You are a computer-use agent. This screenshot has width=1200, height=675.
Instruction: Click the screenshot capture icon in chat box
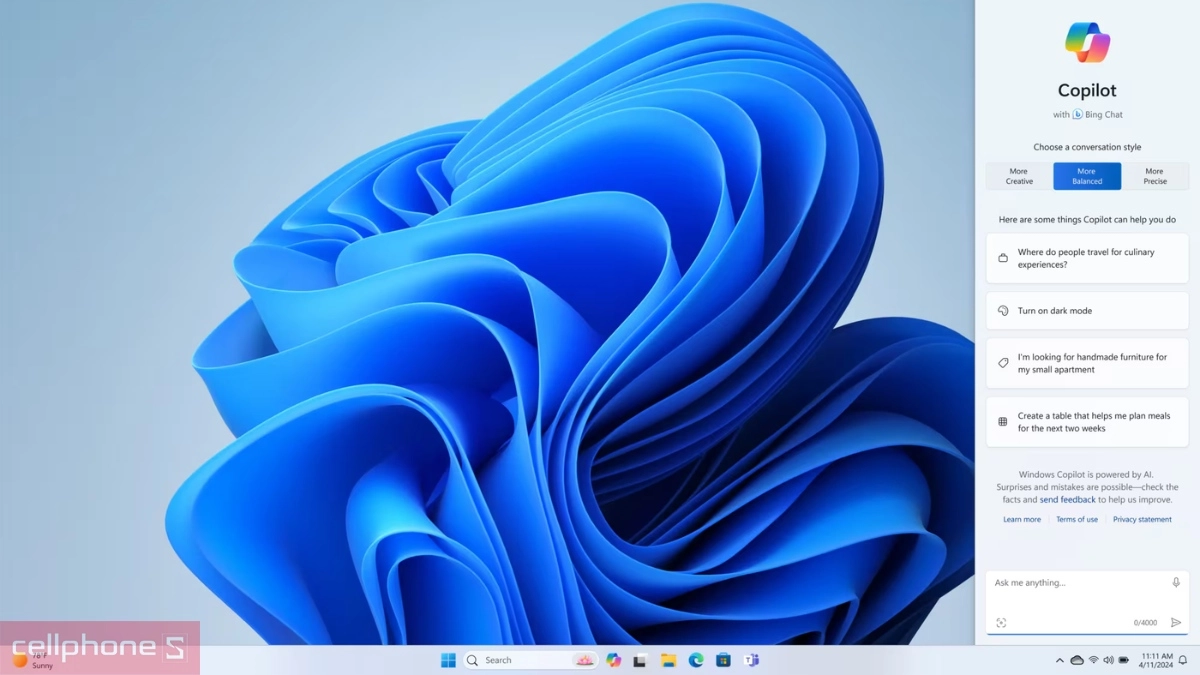pyautogui.click(x=1001, y=622)
